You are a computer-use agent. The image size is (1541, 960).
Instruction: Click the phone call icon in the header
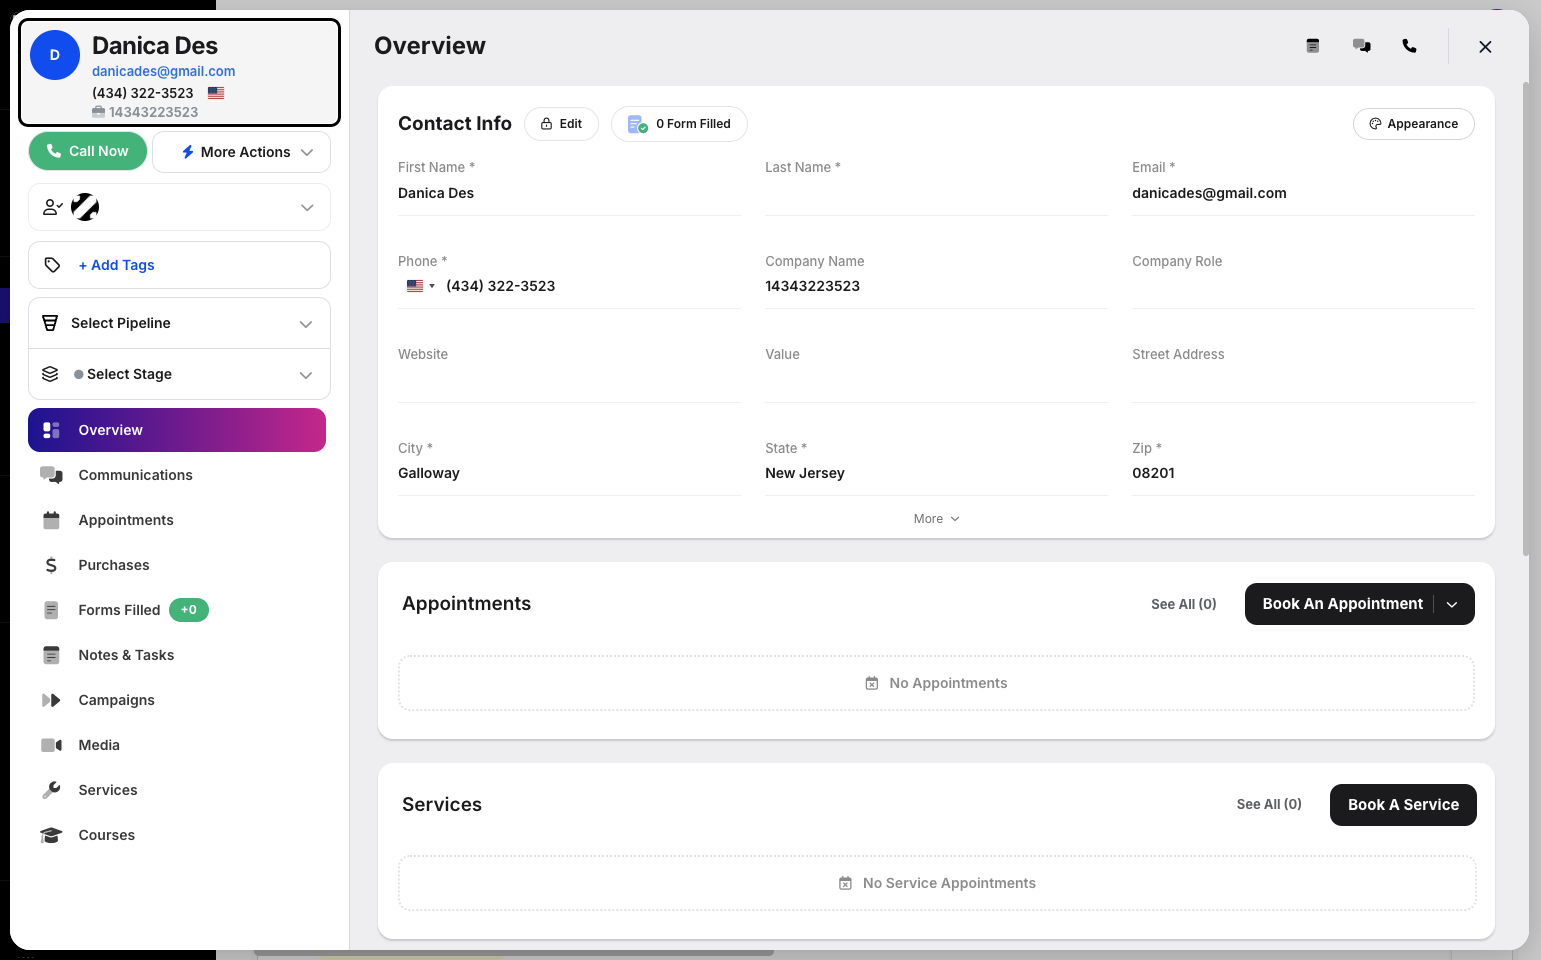point(1410,46)
